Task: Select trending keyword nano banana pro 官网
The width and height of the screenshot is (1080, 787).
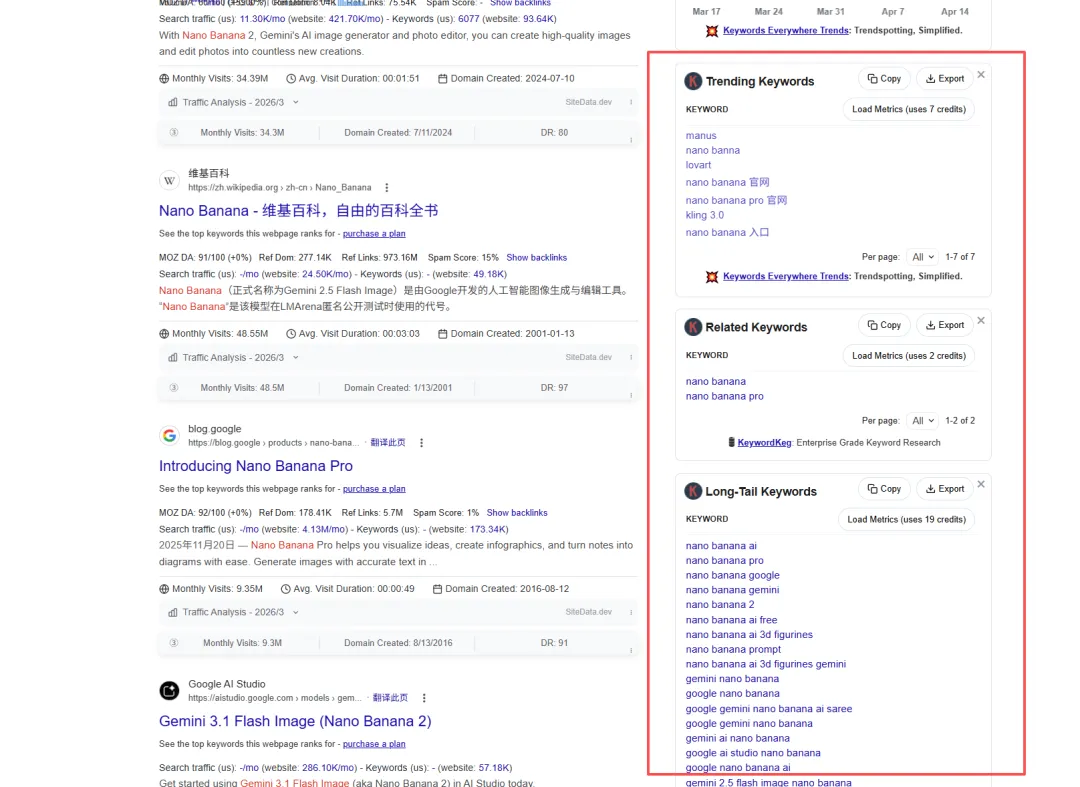Action: (x=736, y=200)
